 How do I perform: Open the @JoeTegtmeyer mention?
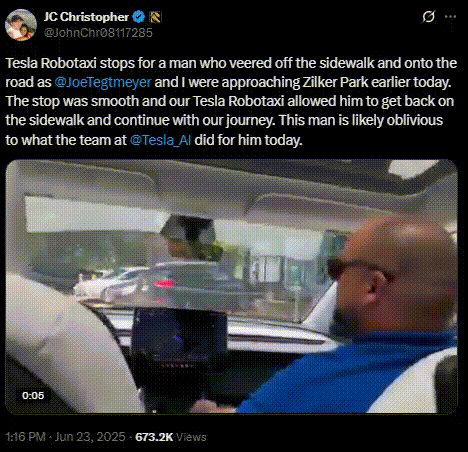103,82
